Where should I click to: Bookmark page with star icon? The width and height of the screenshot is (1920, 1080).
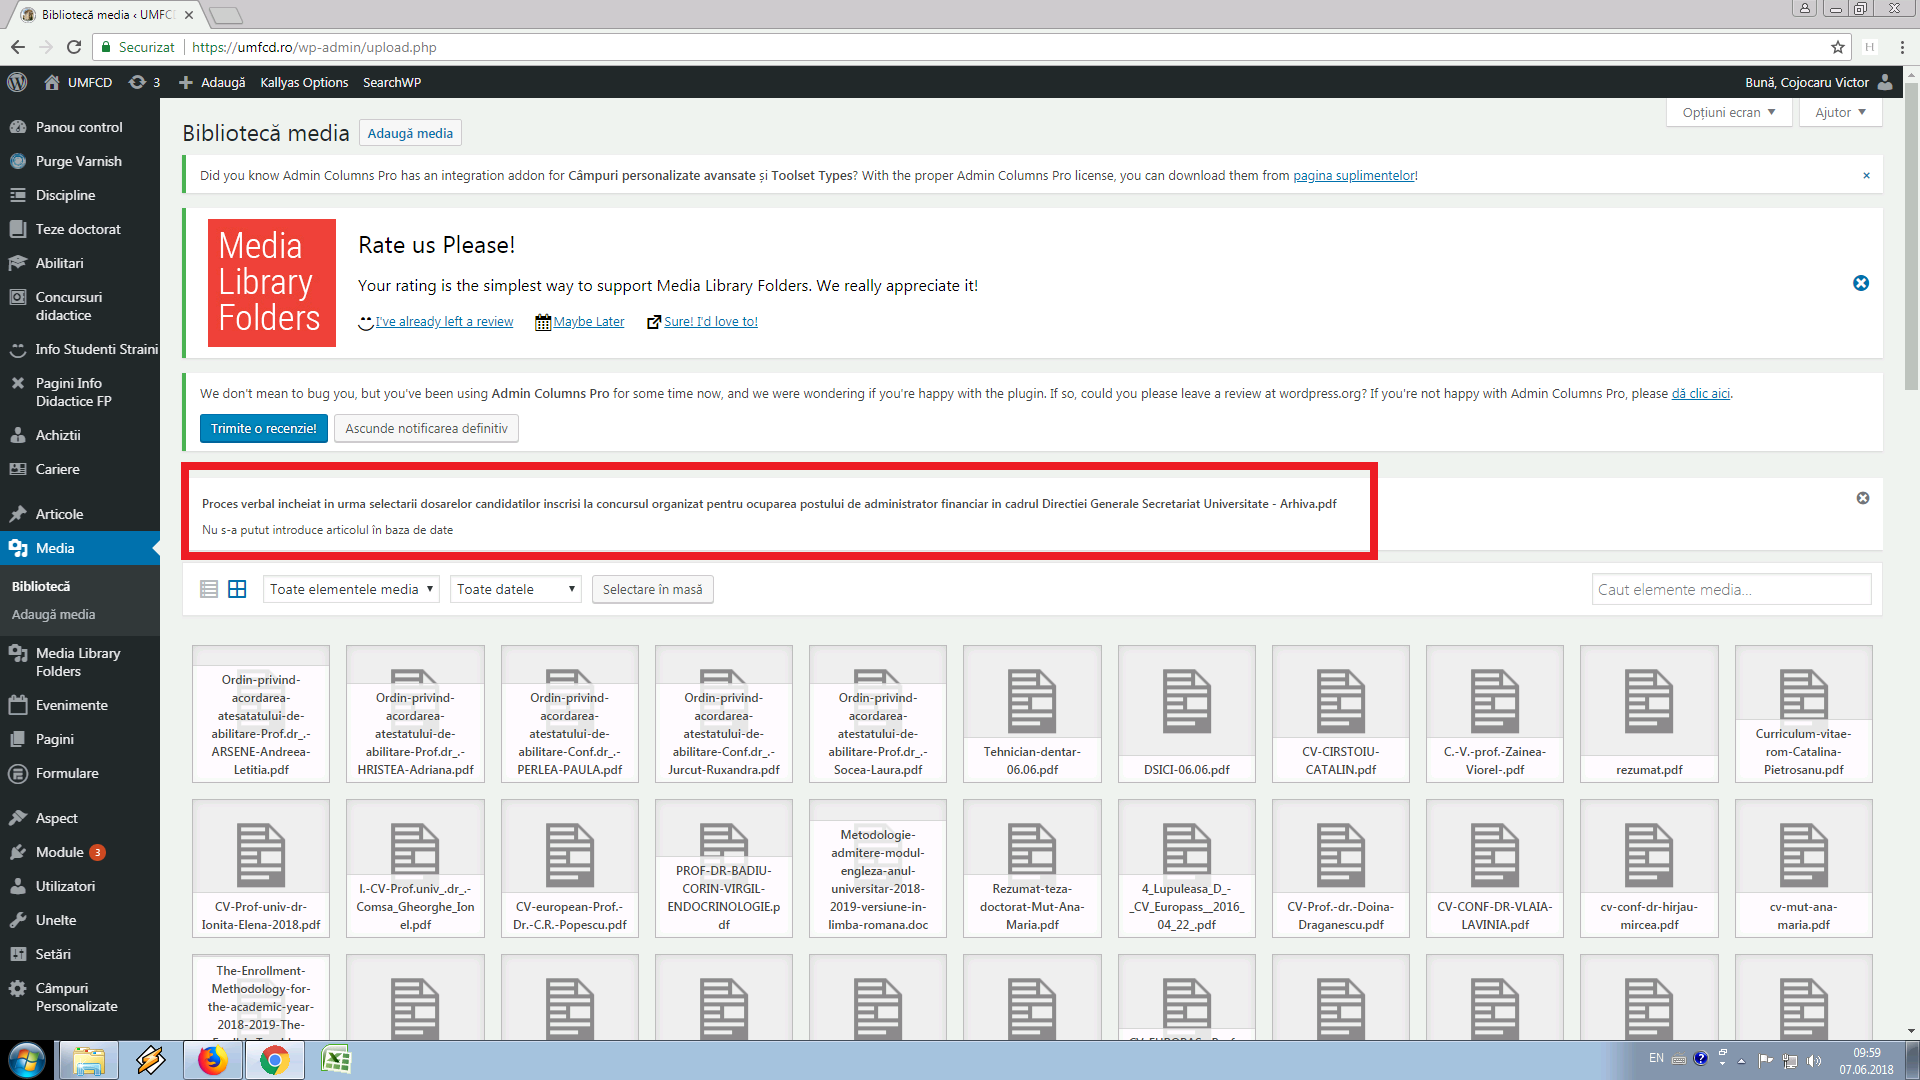pyautogui.click(x=1837, y=47)
